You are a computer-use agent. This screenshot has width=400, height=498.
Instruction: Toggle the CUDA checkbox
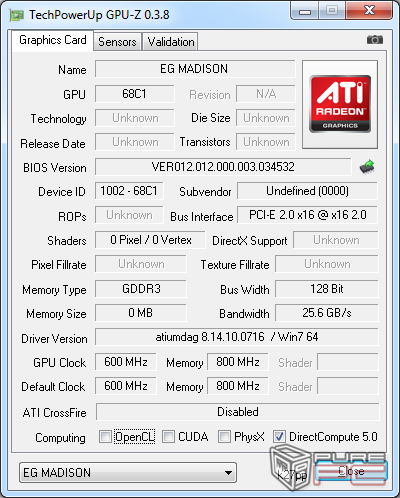pos(168,436)
